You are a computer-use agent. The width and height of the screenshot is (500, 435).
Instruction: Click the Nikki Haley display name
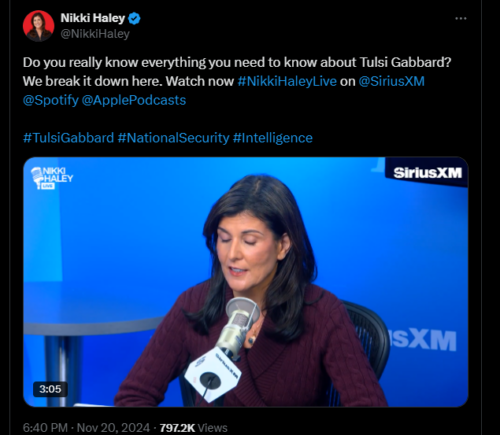coord(93,18)
